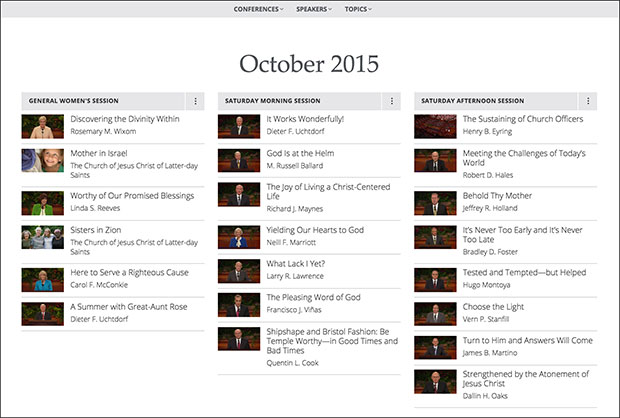Click thumbnail for Here to Serve a Righteous Cause

pos(43,280)
